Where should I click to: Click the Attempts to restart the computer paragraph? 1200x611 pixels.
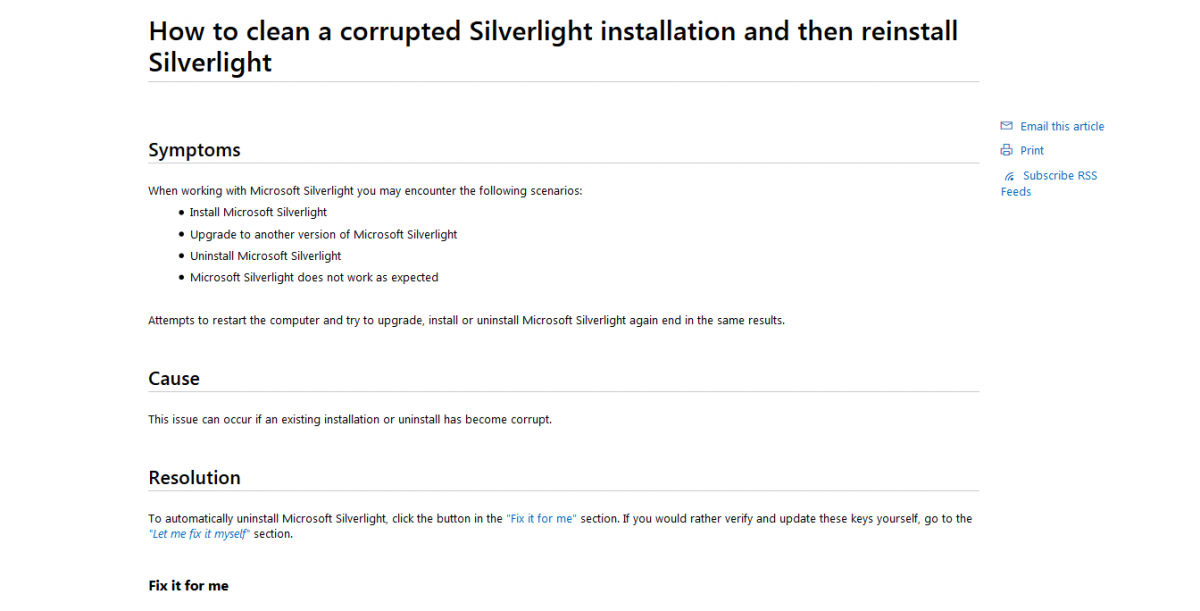click(466, 321)
